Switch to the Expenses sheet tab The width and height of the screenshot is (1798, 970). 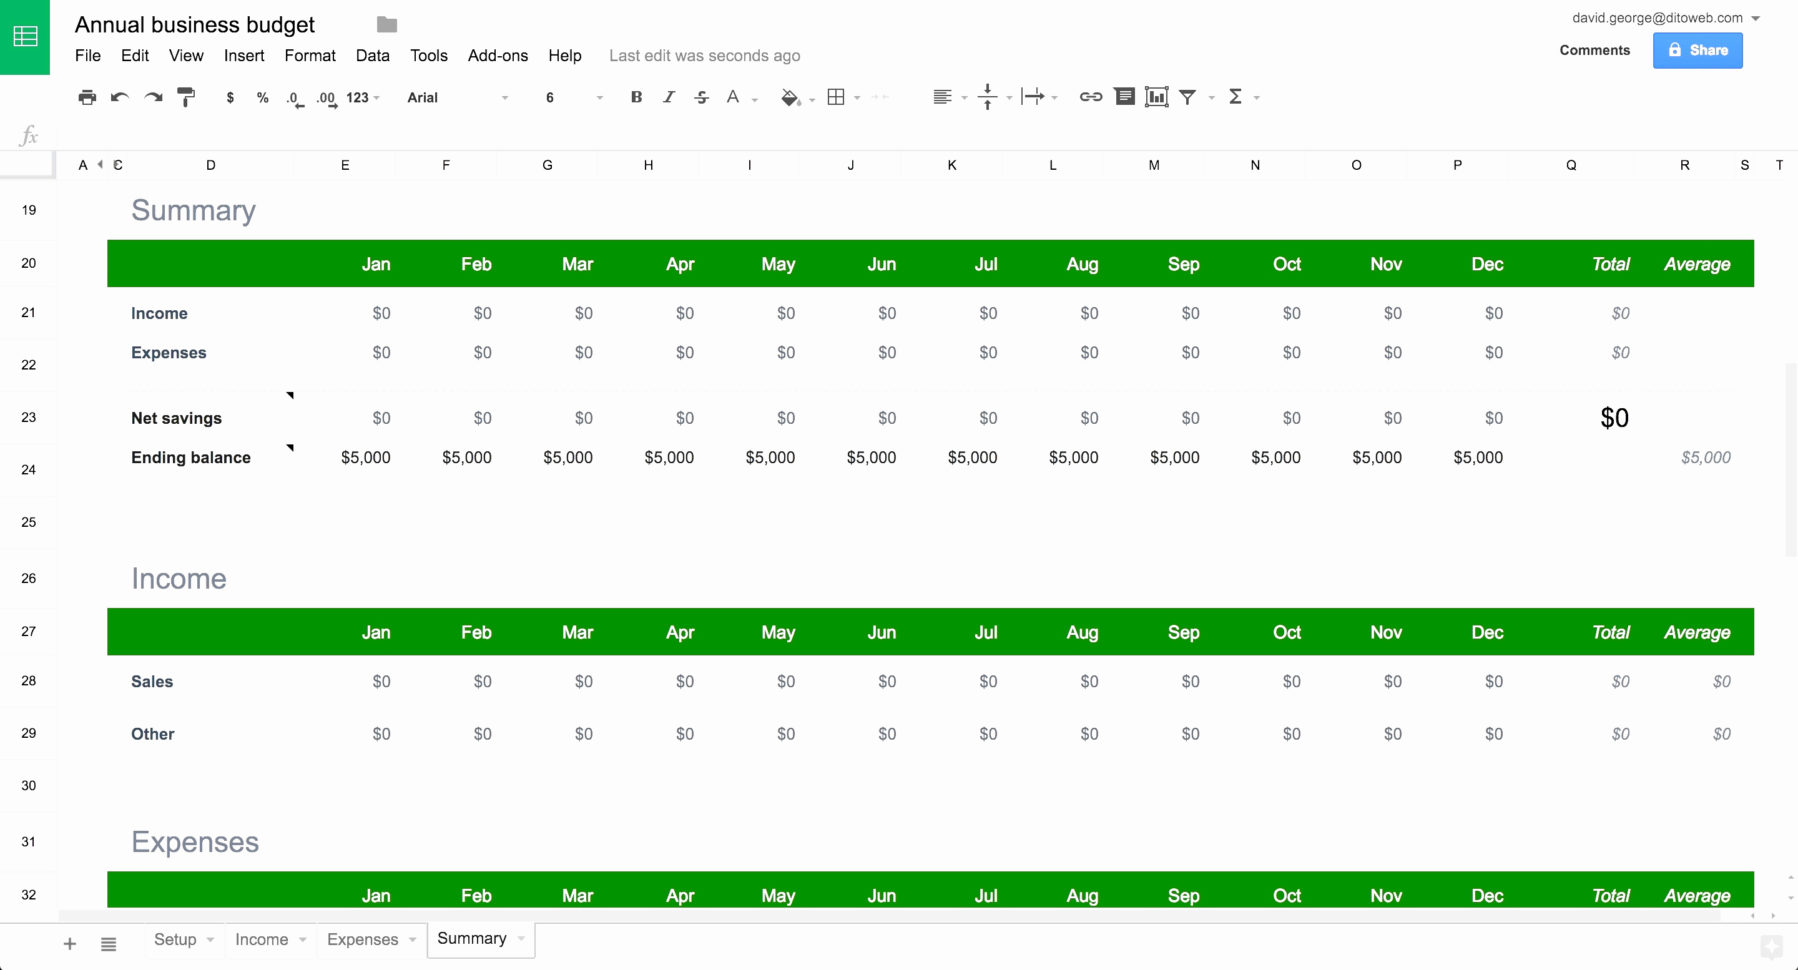pyautogui.click(x=362, y=939)
